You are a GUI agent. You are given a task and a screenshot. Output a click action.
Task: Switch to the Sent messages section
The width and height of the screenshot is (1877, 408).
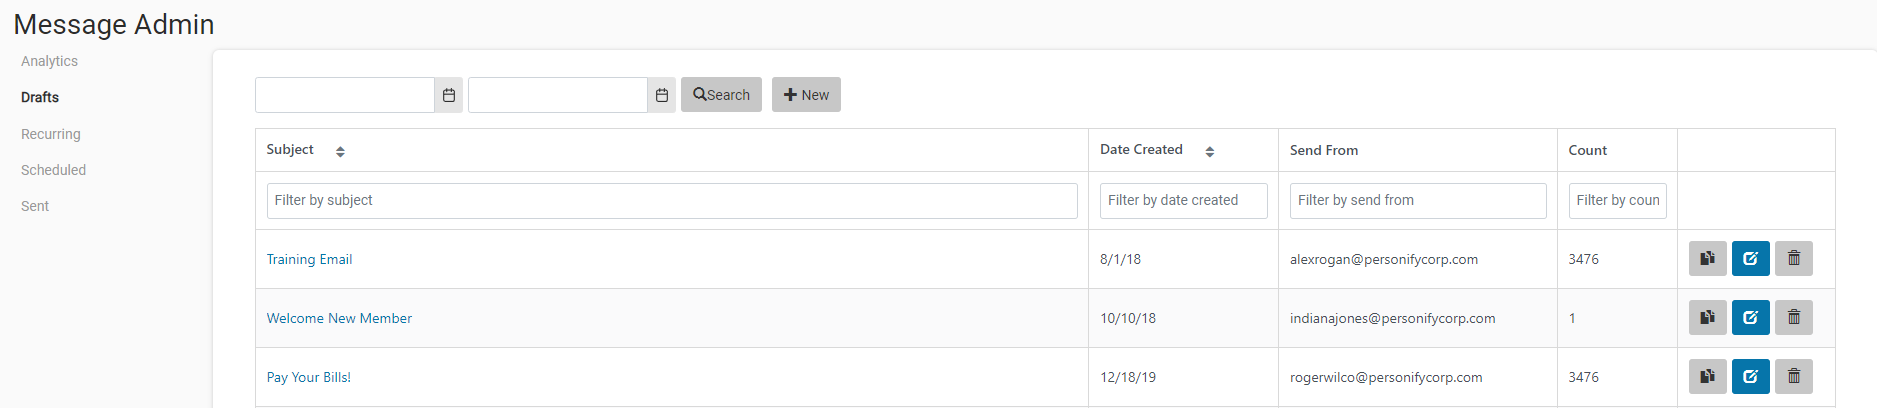[35, 206]
